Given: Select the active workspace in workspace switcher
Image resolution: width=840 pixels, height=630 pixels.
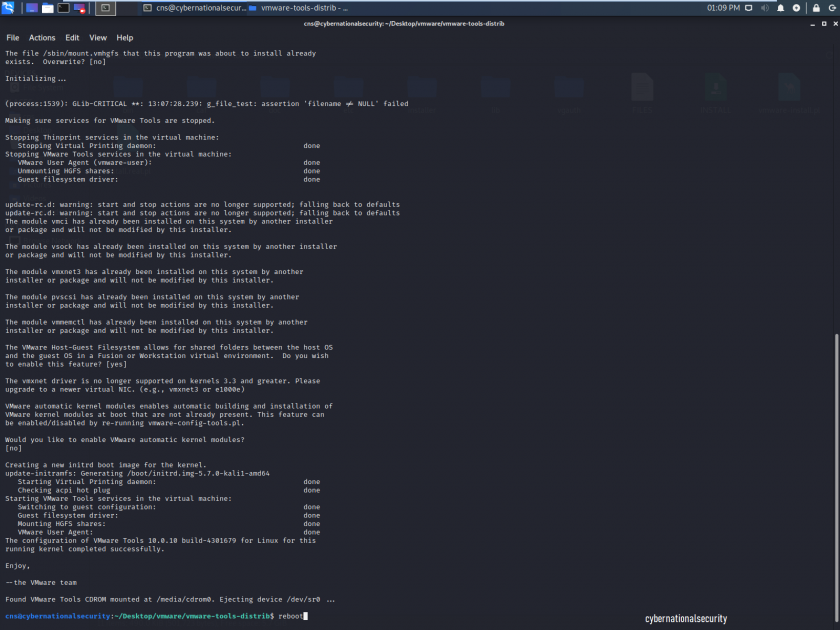Looking at the screenshot, I should tap(106, 8).
